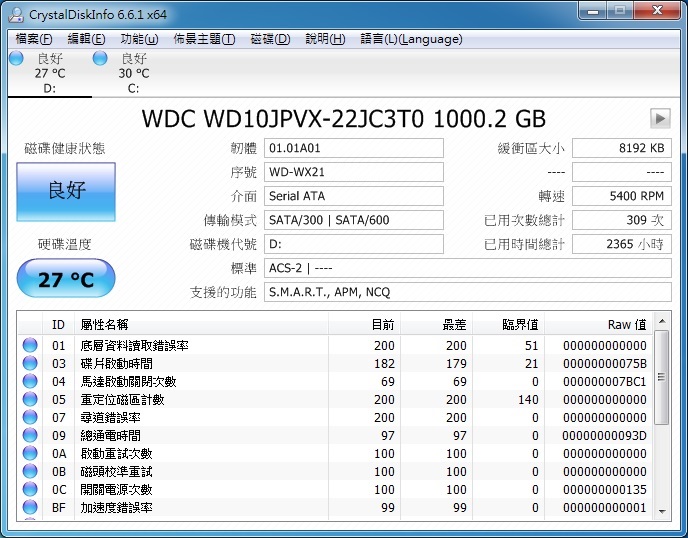688x538 pixels.
Task: Click the attribute list scrollbar thumb
Action: (x=662, y=377)
